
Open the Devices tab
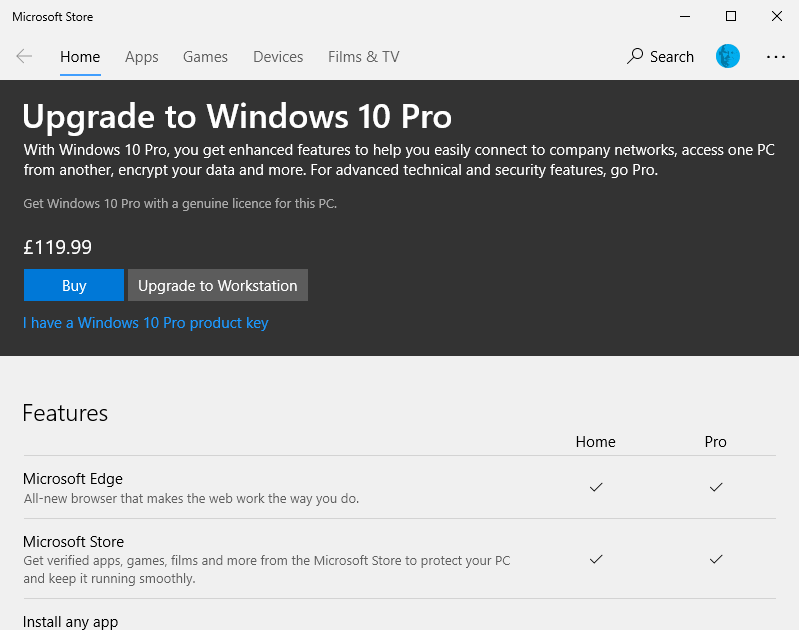point(278,57)
